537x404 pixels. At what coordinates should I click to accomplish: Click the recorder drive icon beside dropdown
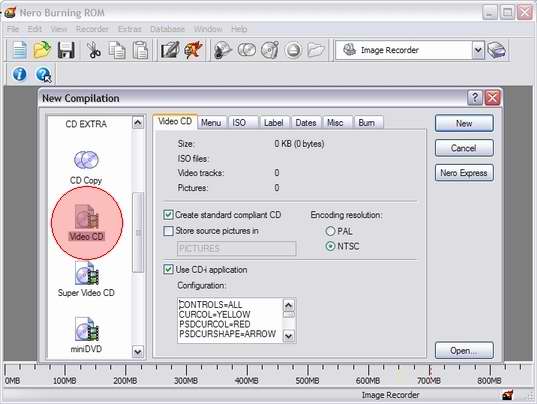click(497, 50)
